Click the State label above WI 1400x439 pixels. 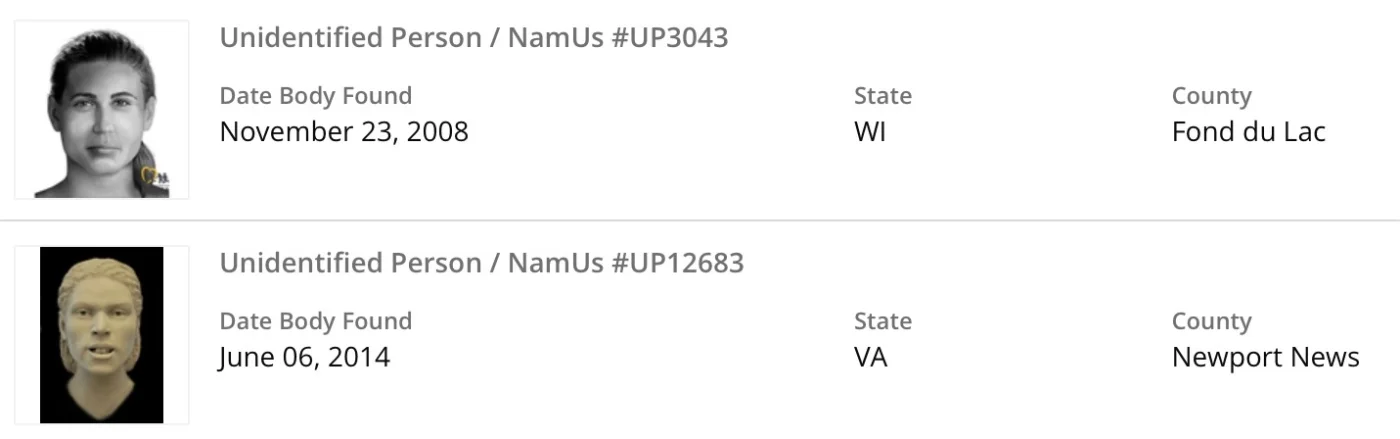883,96
